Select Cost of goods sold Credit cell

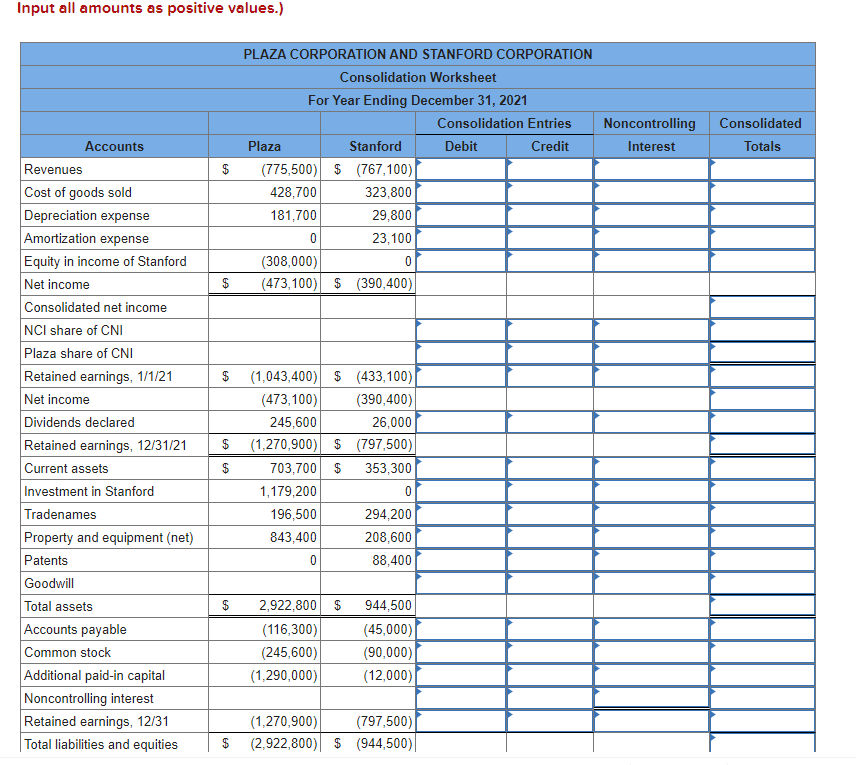(550, 192)
